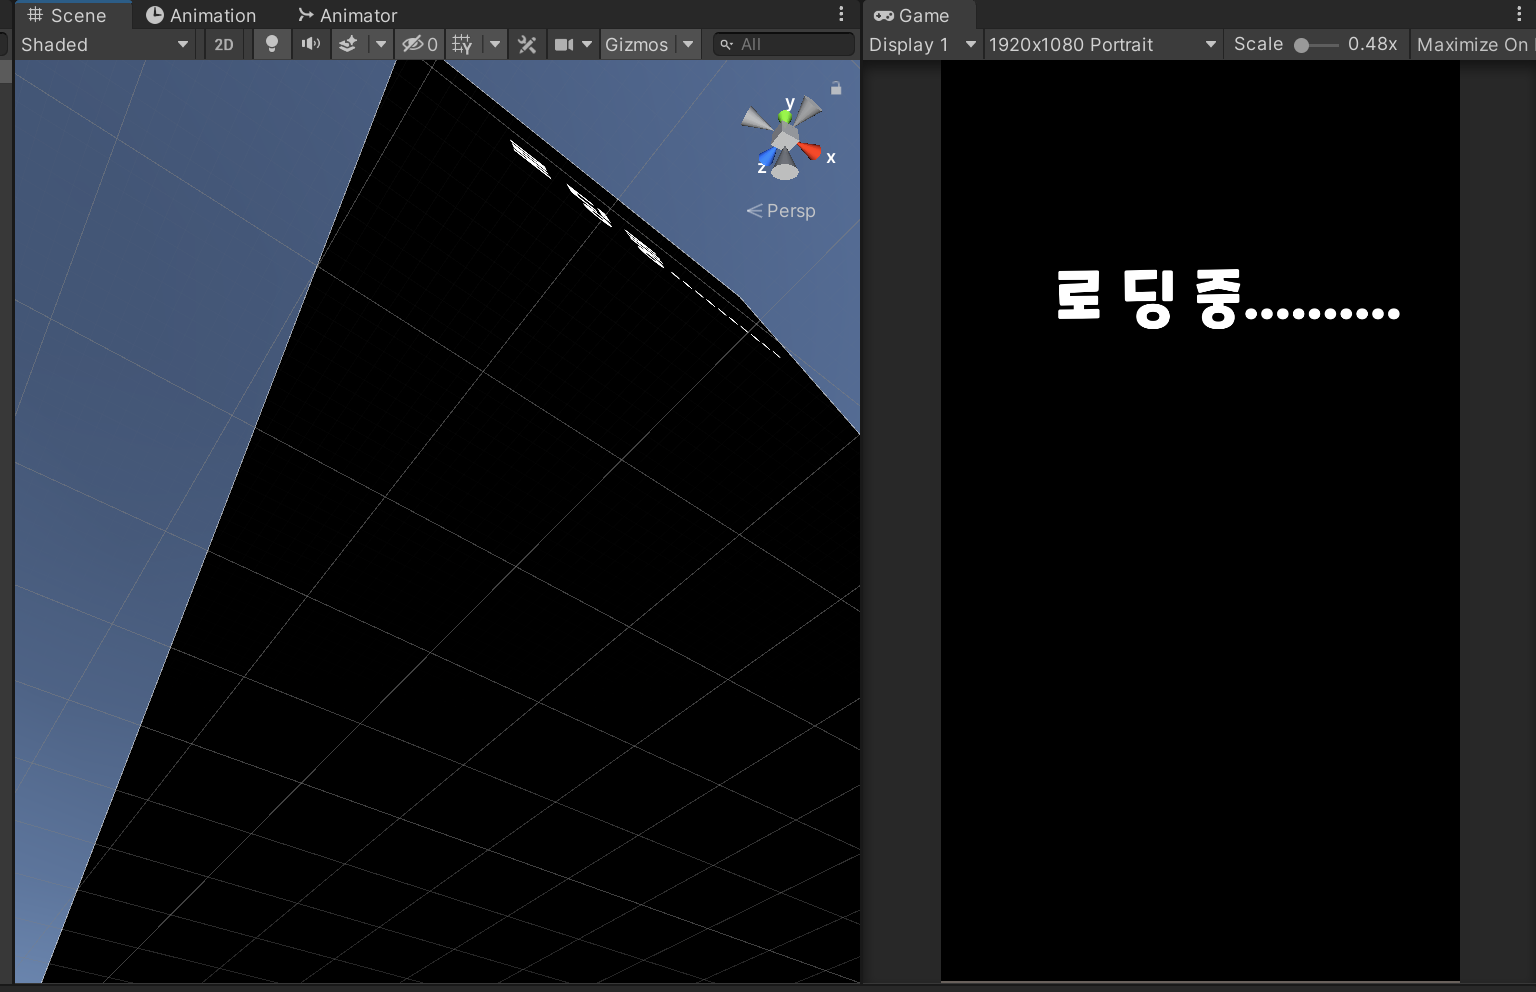Toggle hidden objects visibility eye icon

pyautogui.click(x=419, y=44)
